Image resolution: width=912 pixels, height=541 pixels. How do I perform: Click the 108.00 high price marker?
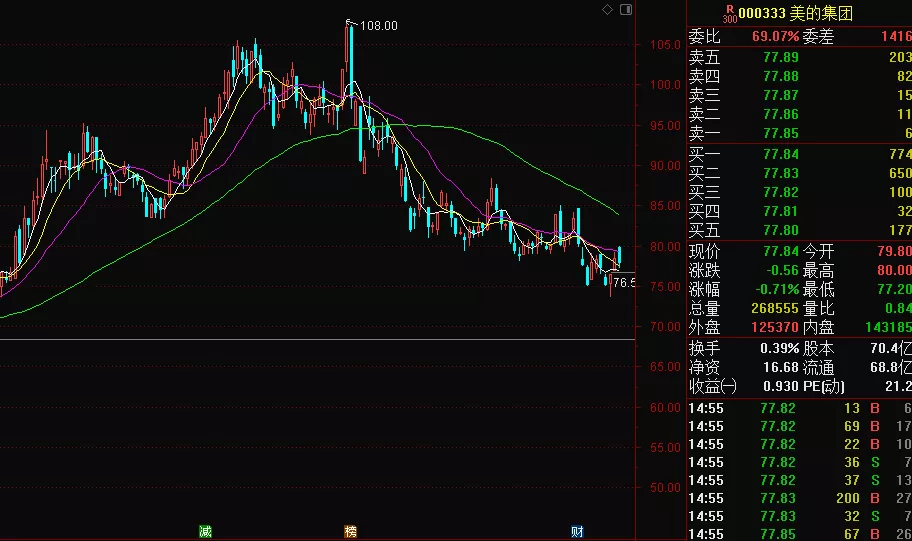(378, 25)
